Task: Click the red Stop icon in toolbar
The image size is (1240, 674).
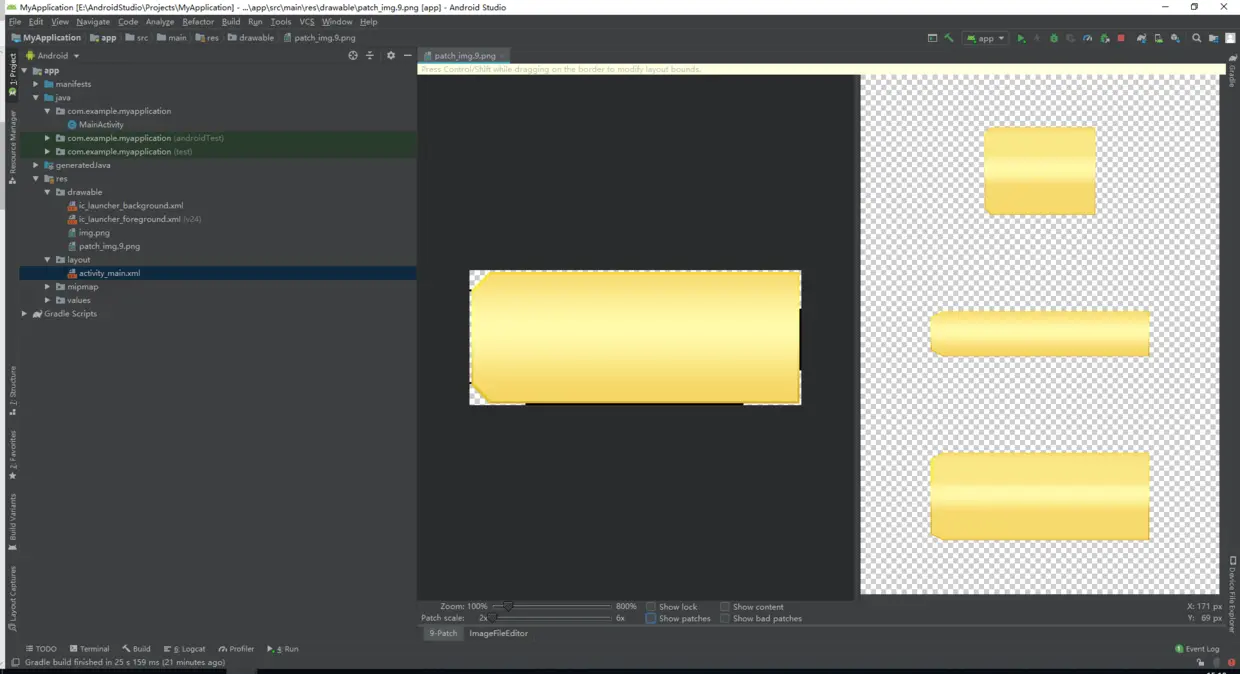Action: click(1121, 38)
